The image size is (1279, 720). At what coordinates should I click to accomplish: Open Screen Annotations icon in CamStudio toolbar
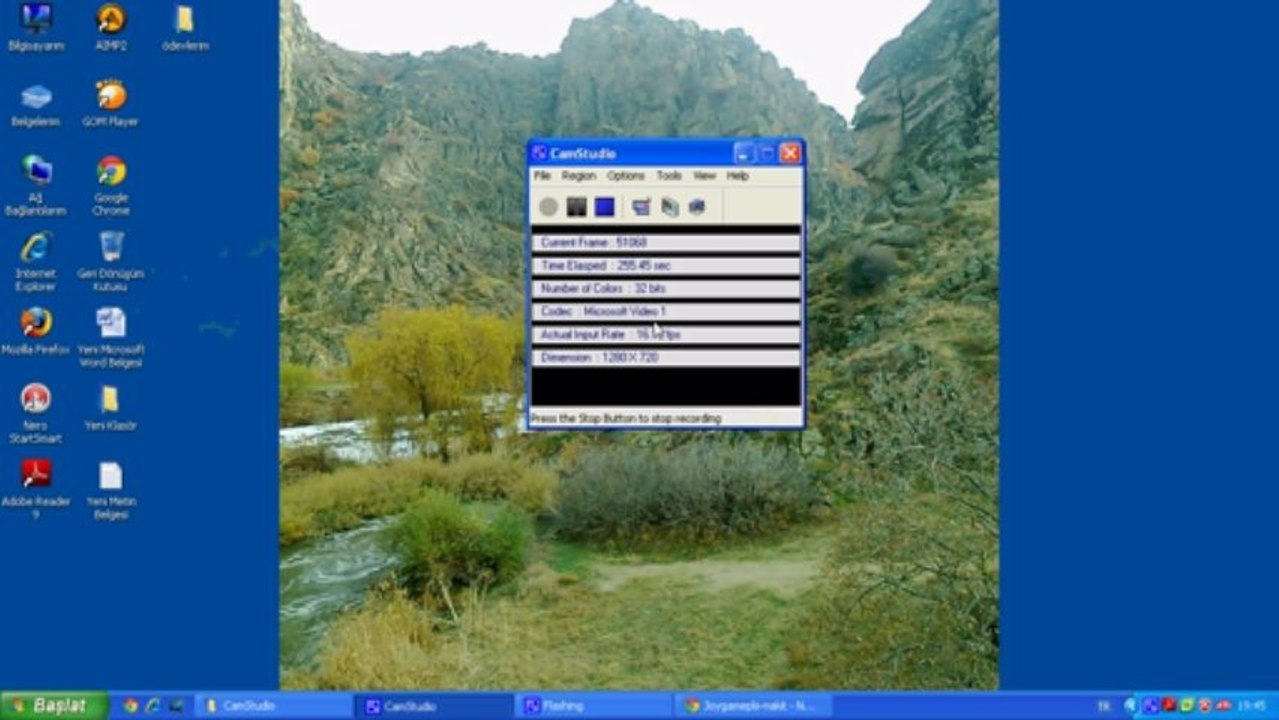[697, 207]
